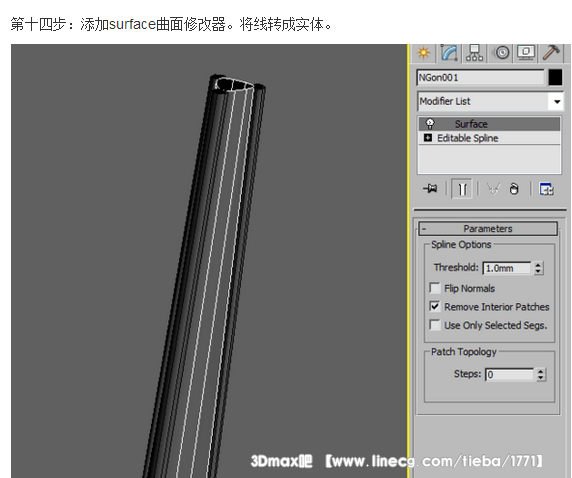Switch to Hierarchy panel icon

[x=474, y=53]
